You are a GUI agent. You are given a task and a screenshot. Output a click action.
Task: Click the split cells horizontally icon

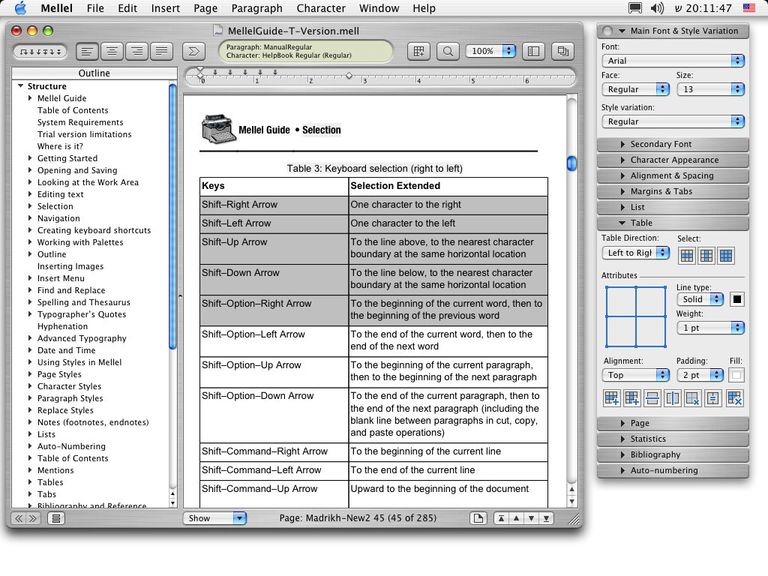[x=652, y=398]
